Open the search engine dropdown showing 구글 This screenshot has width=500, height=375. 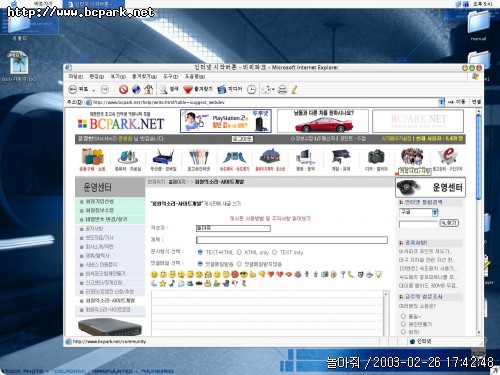tap(419, 212)
